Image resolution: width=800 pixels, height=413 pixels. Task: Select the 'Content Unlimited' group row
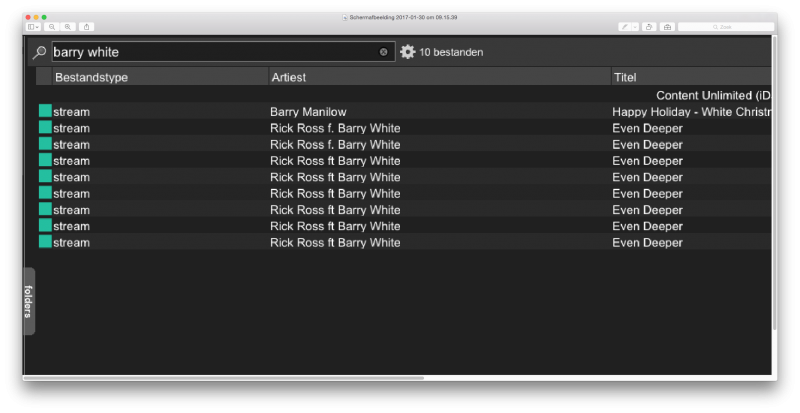click(404, 95)
